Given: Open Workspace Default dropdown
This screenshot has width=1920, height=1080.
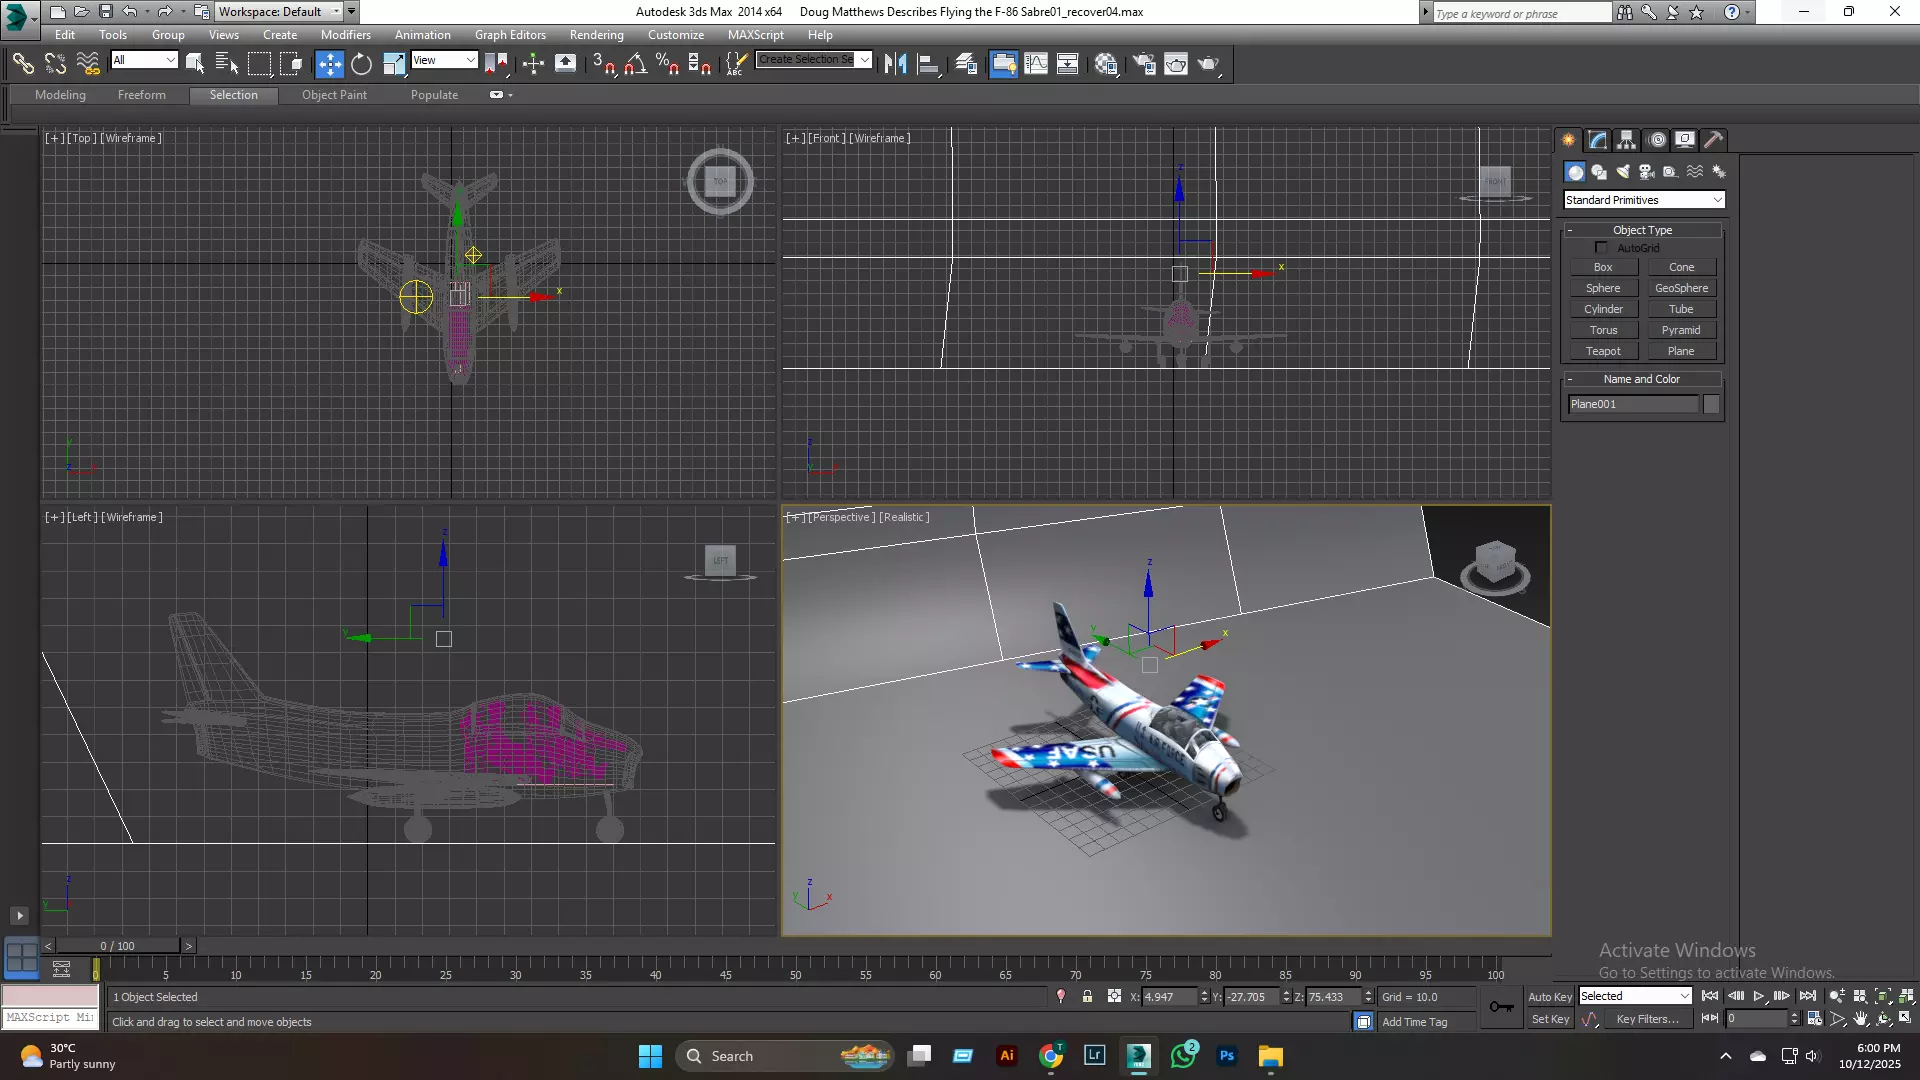Looking at the screenshot, I should click(x=278, y=12).
